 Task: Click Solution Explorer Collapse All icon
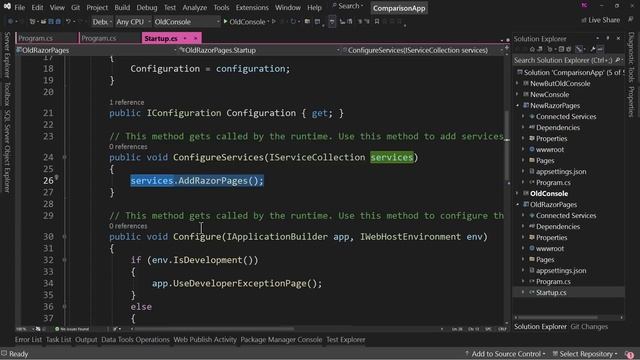(x=561, y=49)
